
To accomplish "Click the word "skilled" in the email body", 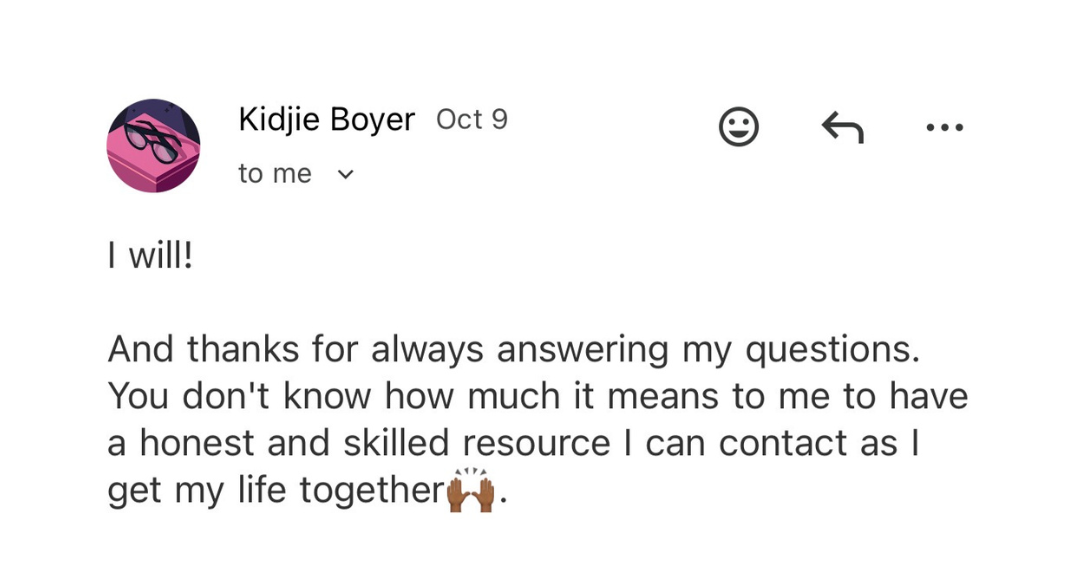I will pyautogui.click(x=396, y=443).
